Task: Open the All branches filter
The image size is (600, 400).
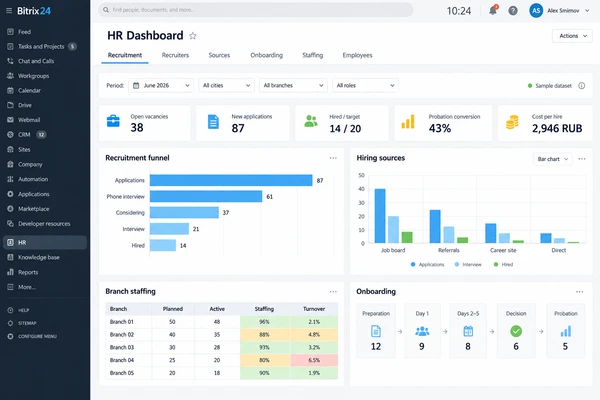Action: tap(293, 85)
